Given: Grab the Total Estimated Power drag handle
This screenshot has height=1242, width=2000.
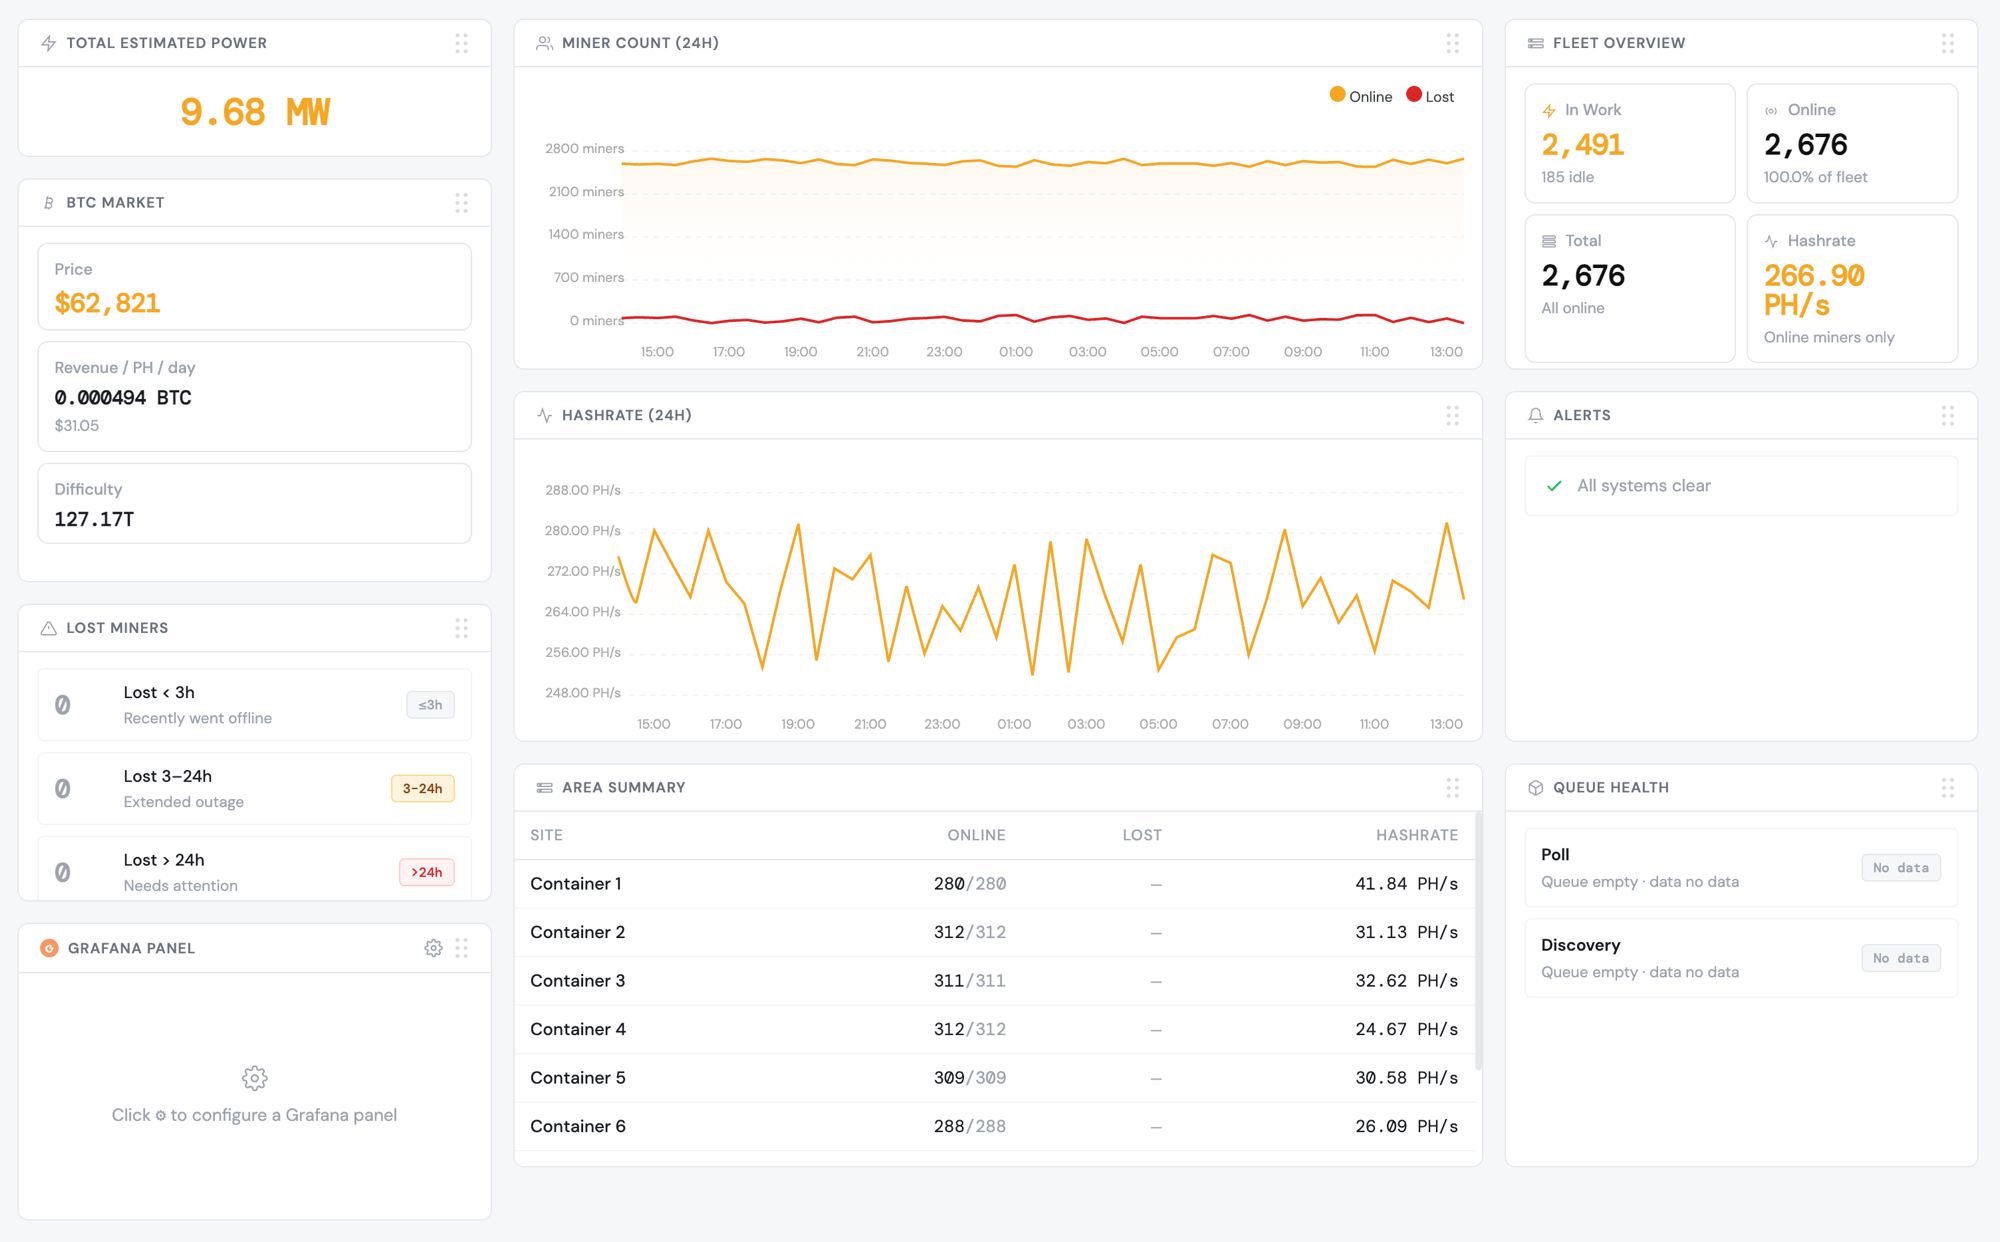Looking at the screenshot, I should (461, 43).
